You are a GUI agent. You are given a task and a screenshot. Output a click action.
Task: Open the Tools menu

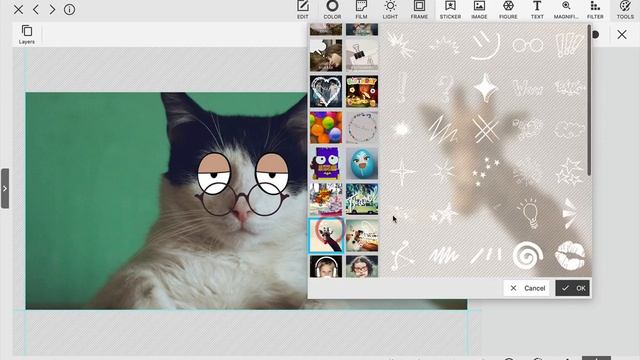pyautogui.click(x=625, y=10)
